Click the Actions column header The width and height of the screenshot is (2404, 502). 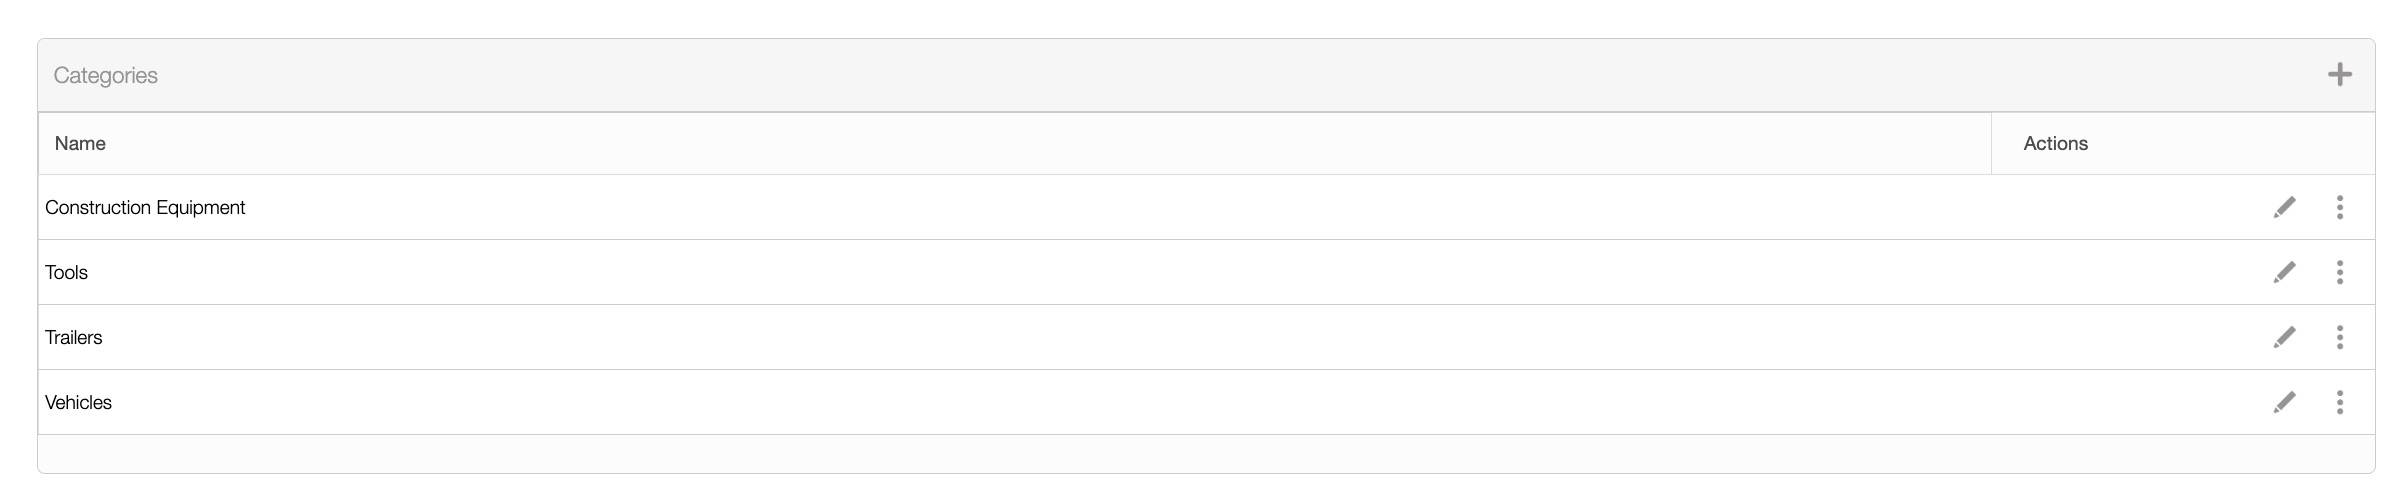coord(2055,143)
